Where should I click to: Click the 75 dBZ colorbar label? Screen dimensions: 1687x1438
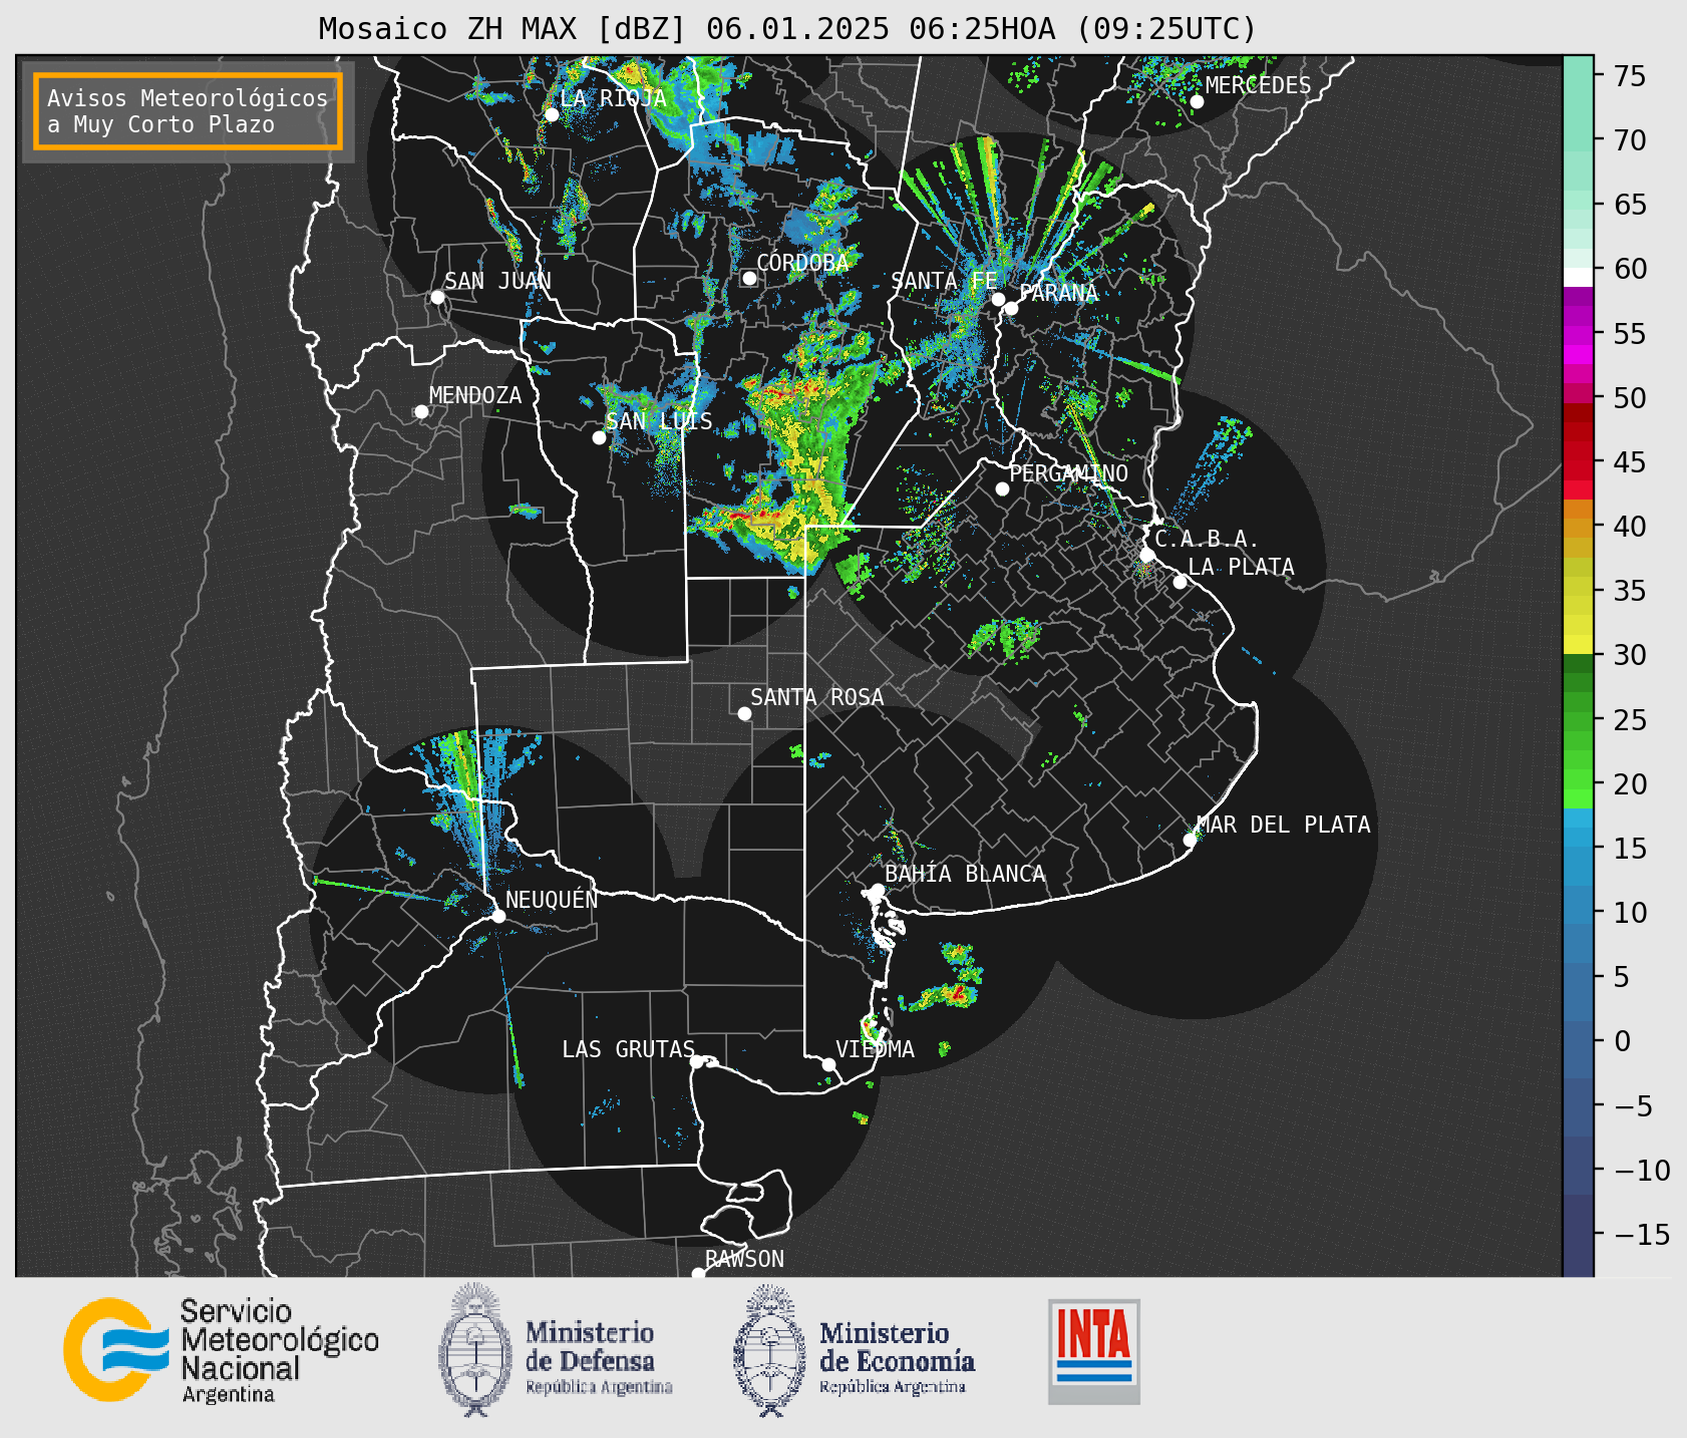1629,76
